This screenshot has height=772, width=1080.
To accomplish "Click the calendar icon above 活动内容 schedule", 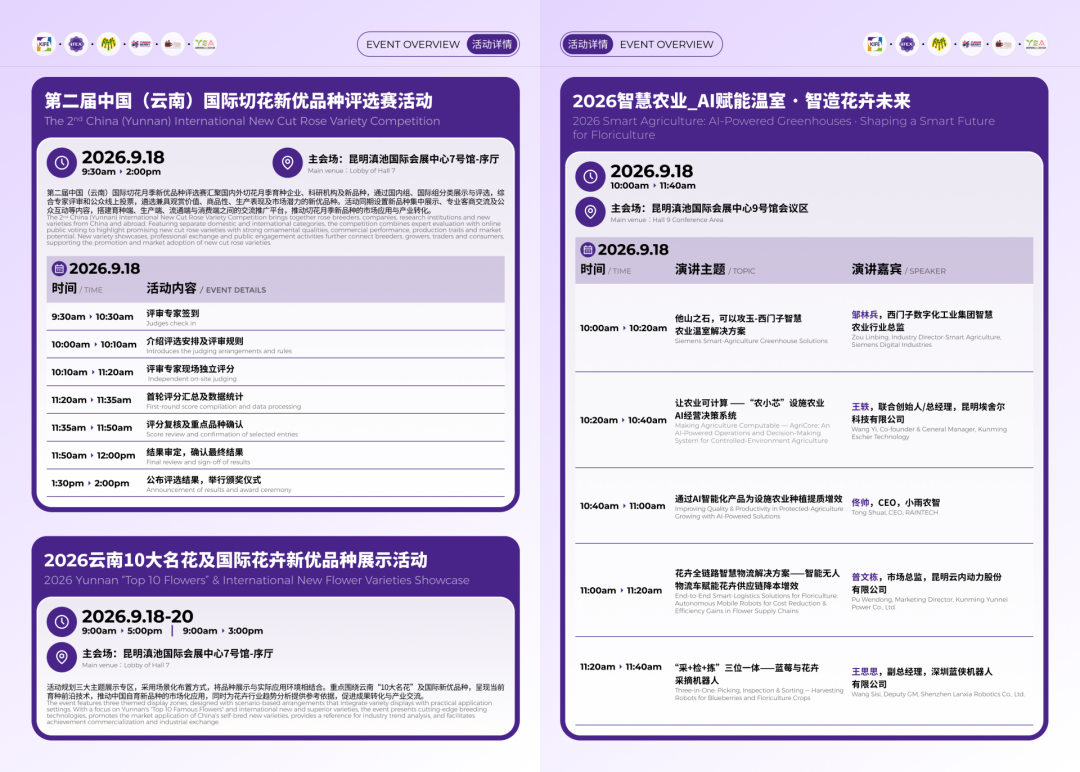I will tap(59, 269).
